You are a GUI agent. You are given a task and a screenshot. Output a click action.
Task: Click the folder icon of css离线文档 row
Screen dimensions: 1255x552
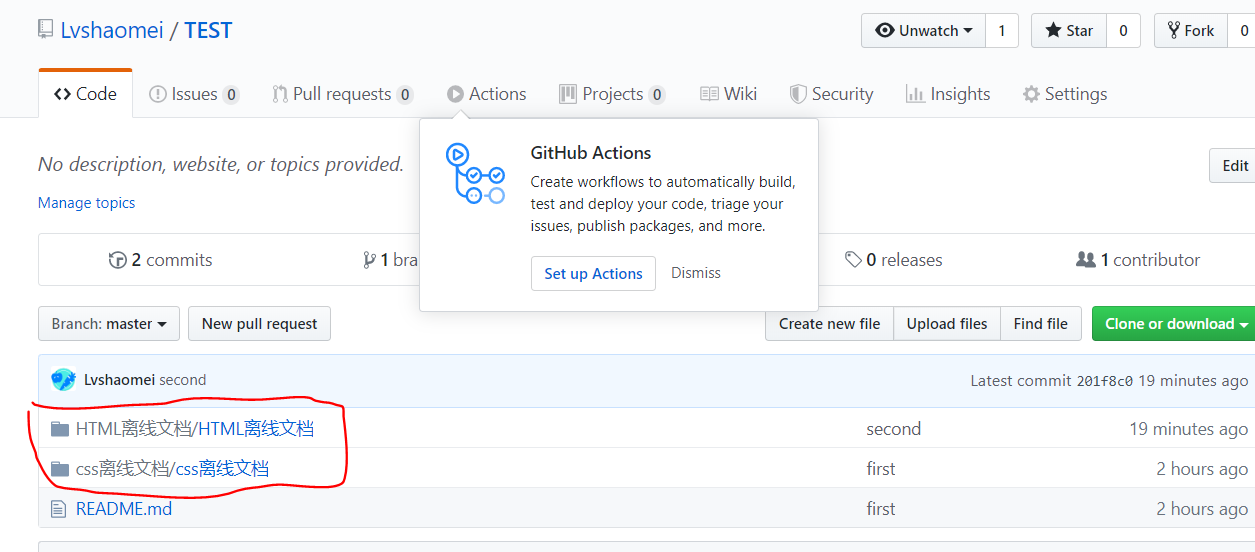pos(60,468)
